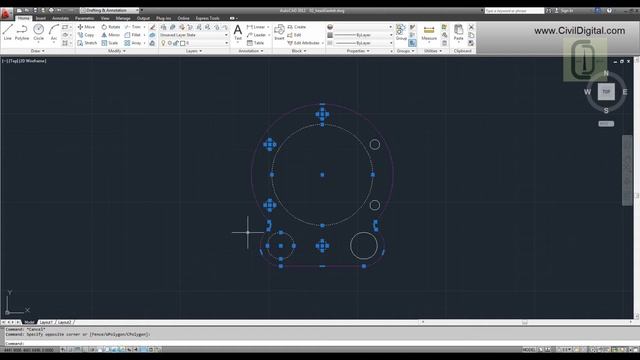Click the small circle at upper right of drawing

pos(375,144)
